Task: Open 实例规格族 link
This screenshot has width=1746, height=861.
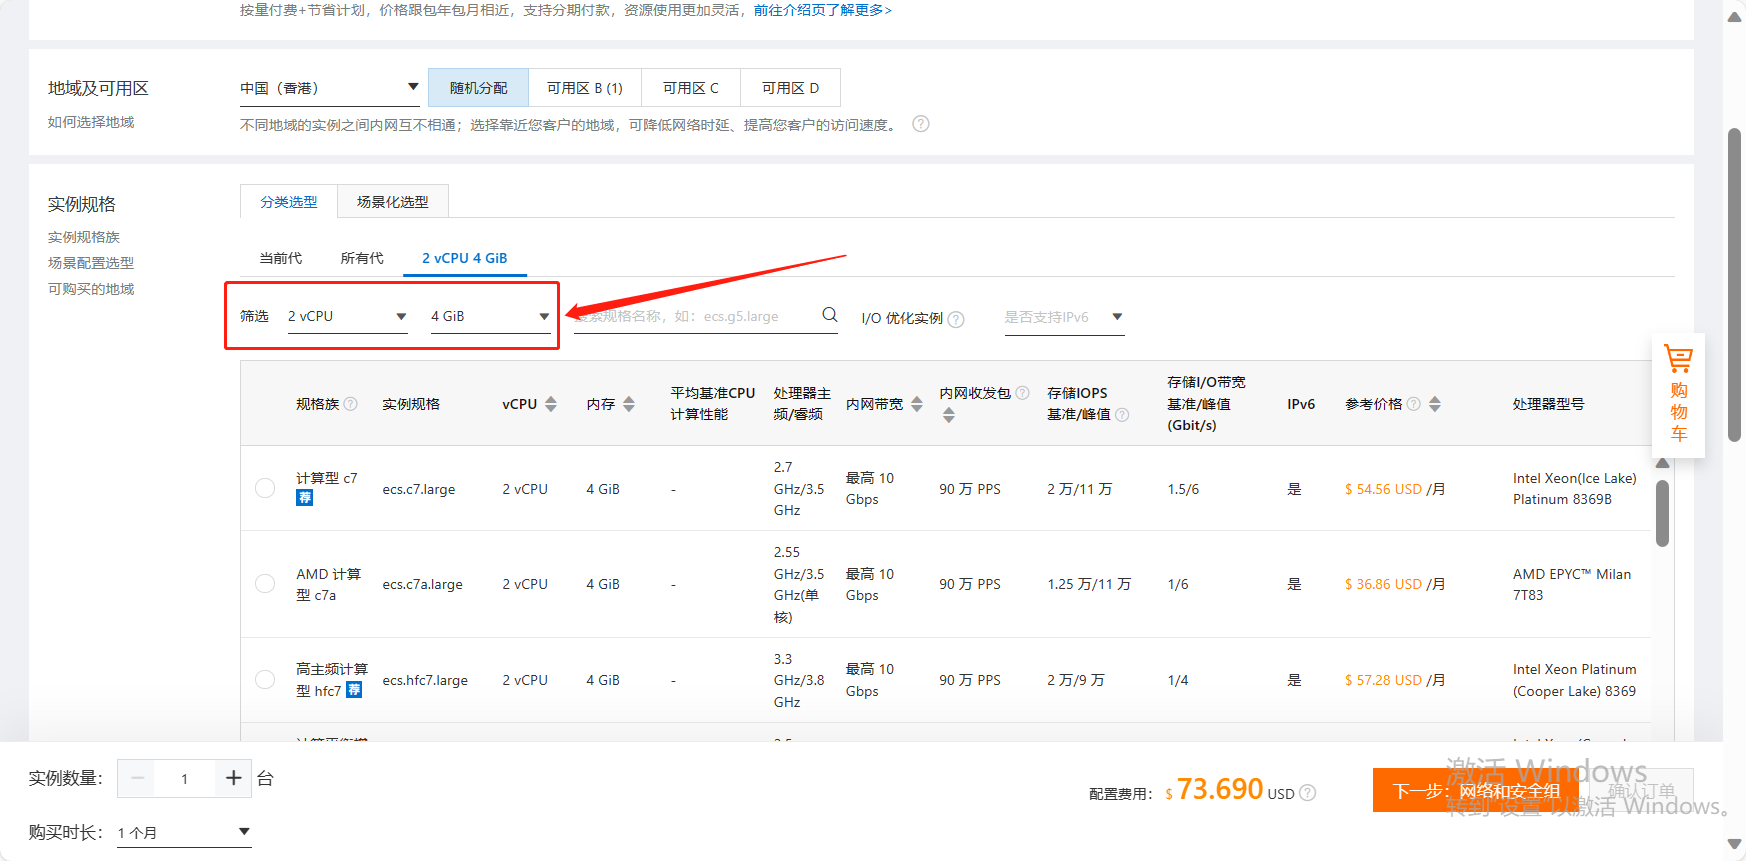Action: coord(84,237)
